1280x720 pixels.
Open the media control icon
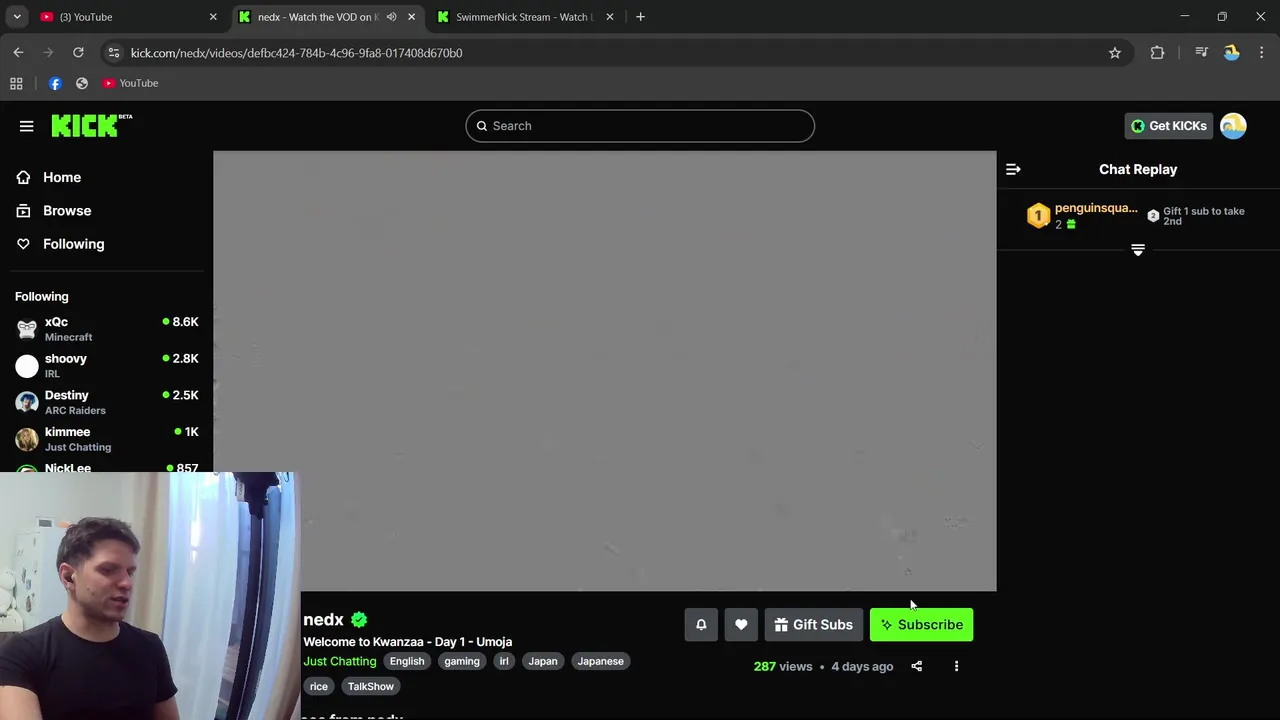1202,53
